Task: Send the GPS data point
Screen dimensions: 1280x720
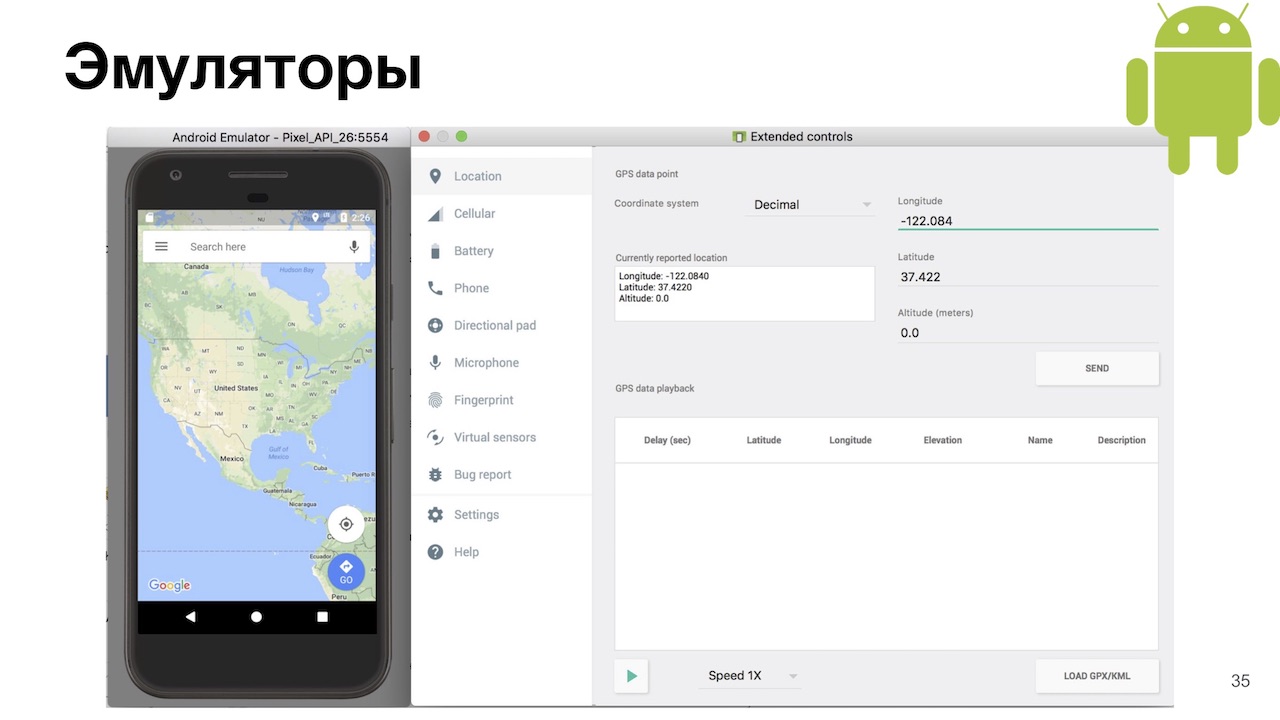Action: click(1097, 368)
